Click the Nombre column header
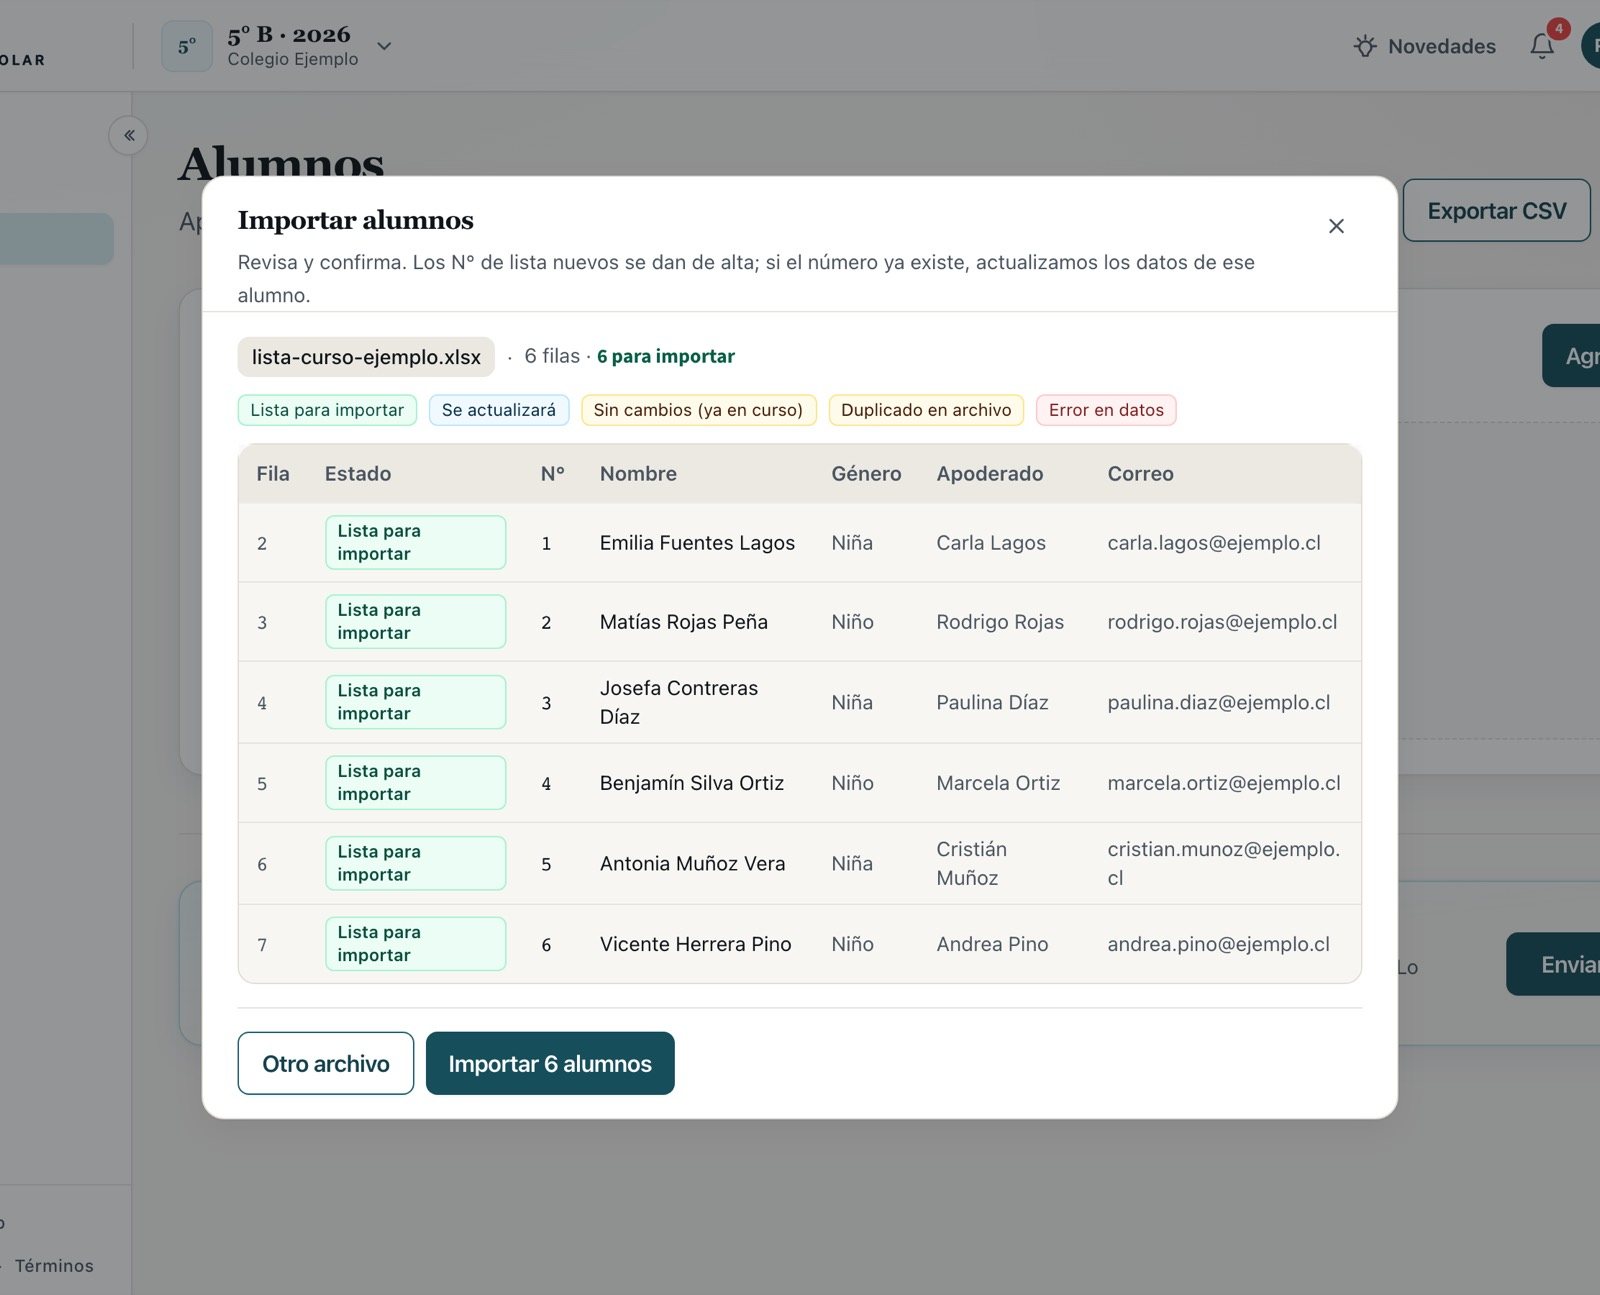1600x1295 pixels. point(638,474)
